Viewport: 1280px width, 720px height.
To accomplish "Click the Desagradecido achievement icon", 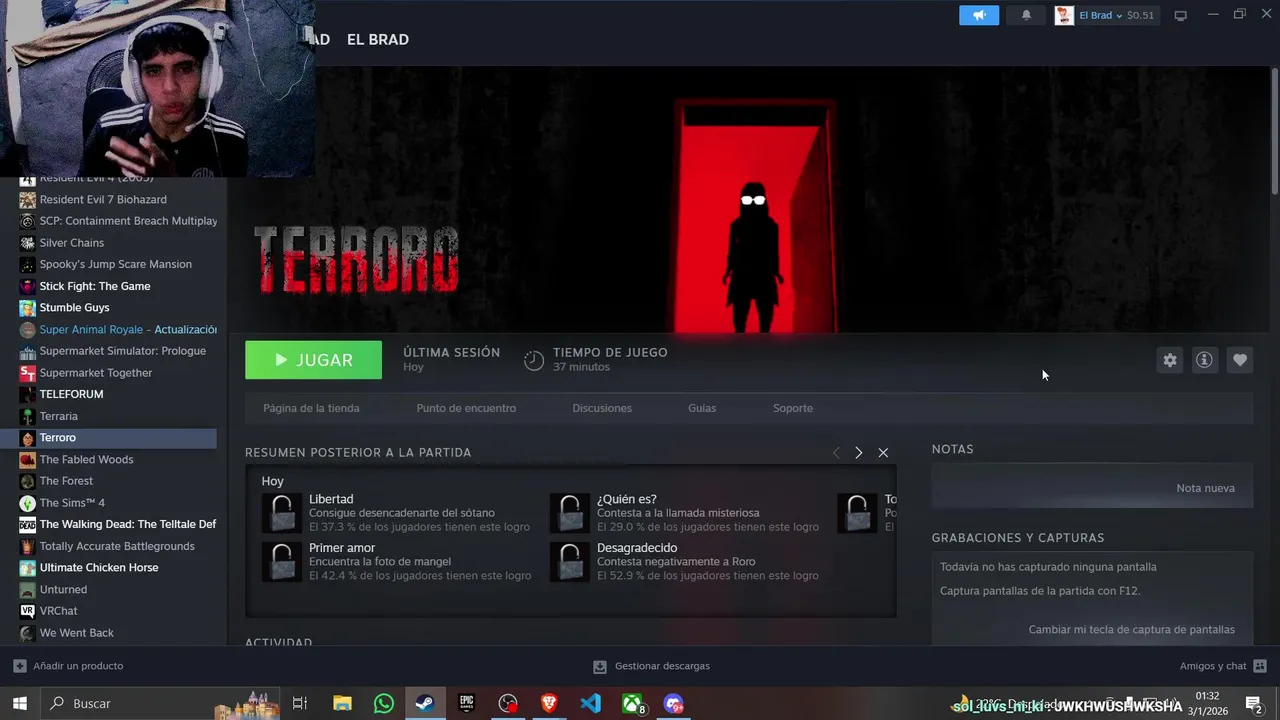I will click(x=570, y=562).
